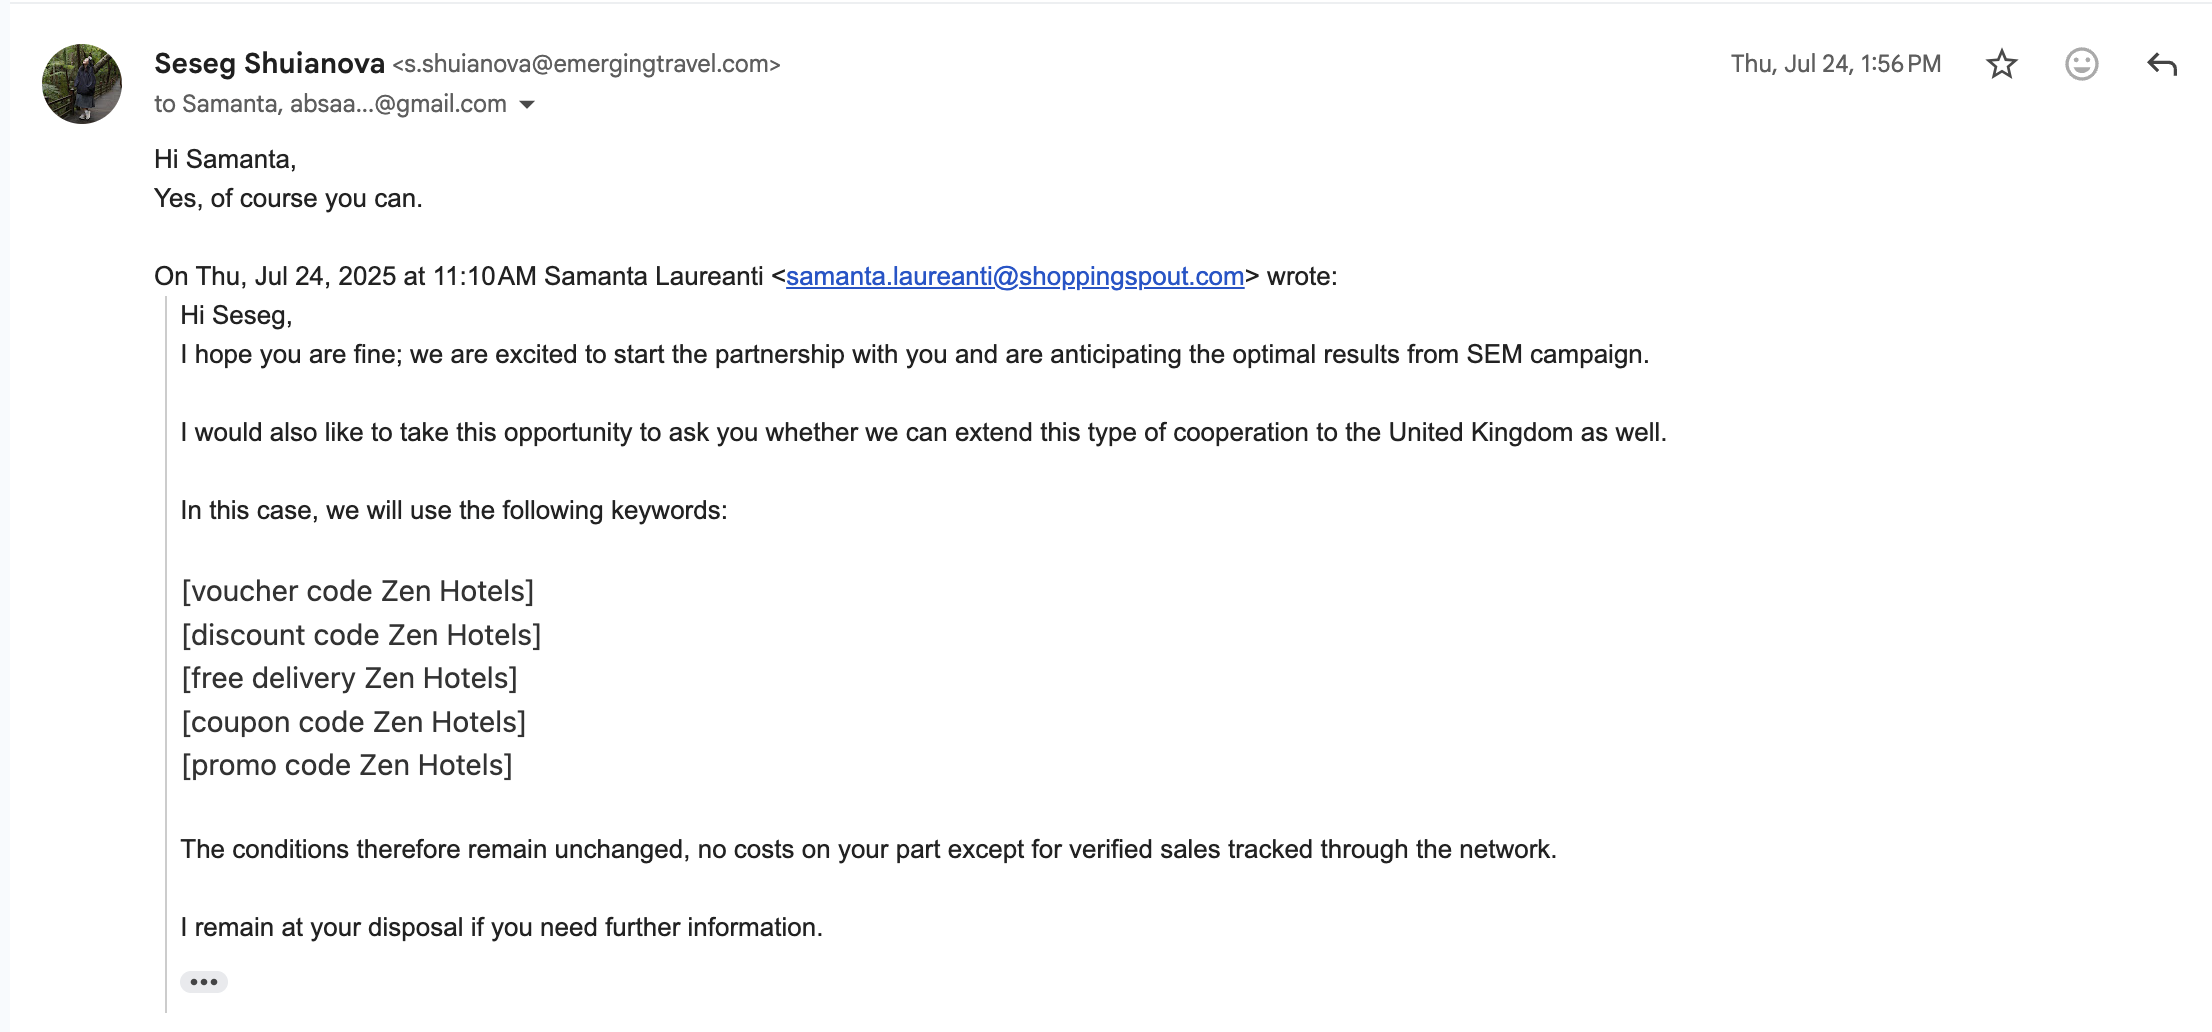Click the sender's profile photo
Image resolution: width=2212 pixels, height=1032 pixels.
(82, 84)
